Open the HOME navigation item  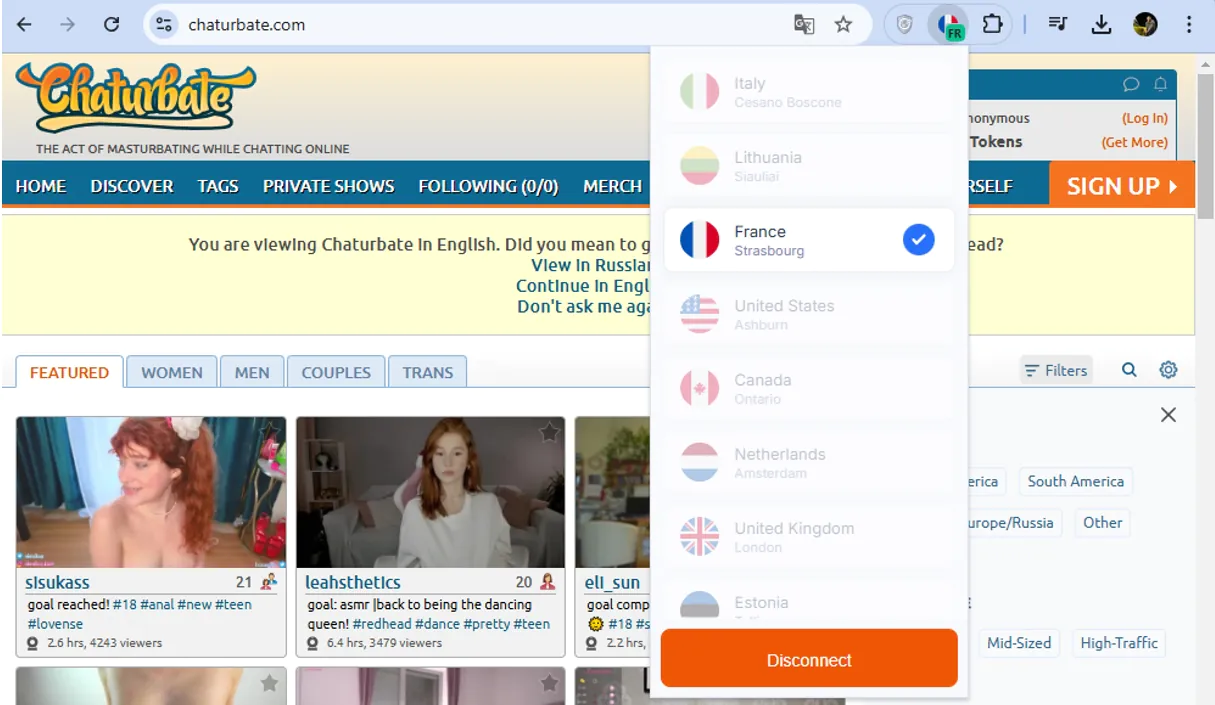click(41, 186)
